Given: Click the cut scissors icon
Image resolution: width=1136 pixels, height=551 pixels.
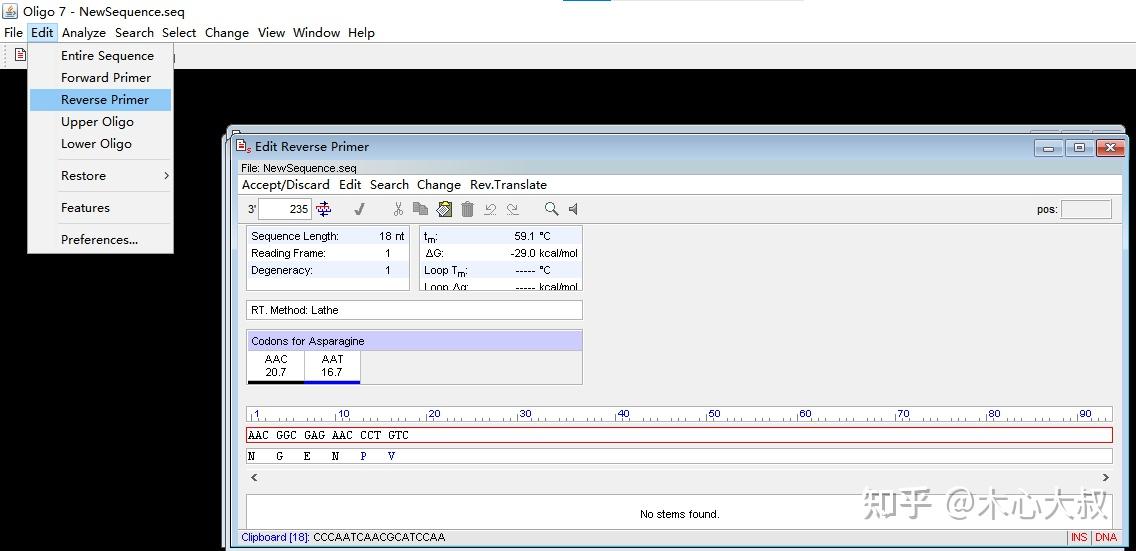Looking at the screenshot, I should 398,209.
